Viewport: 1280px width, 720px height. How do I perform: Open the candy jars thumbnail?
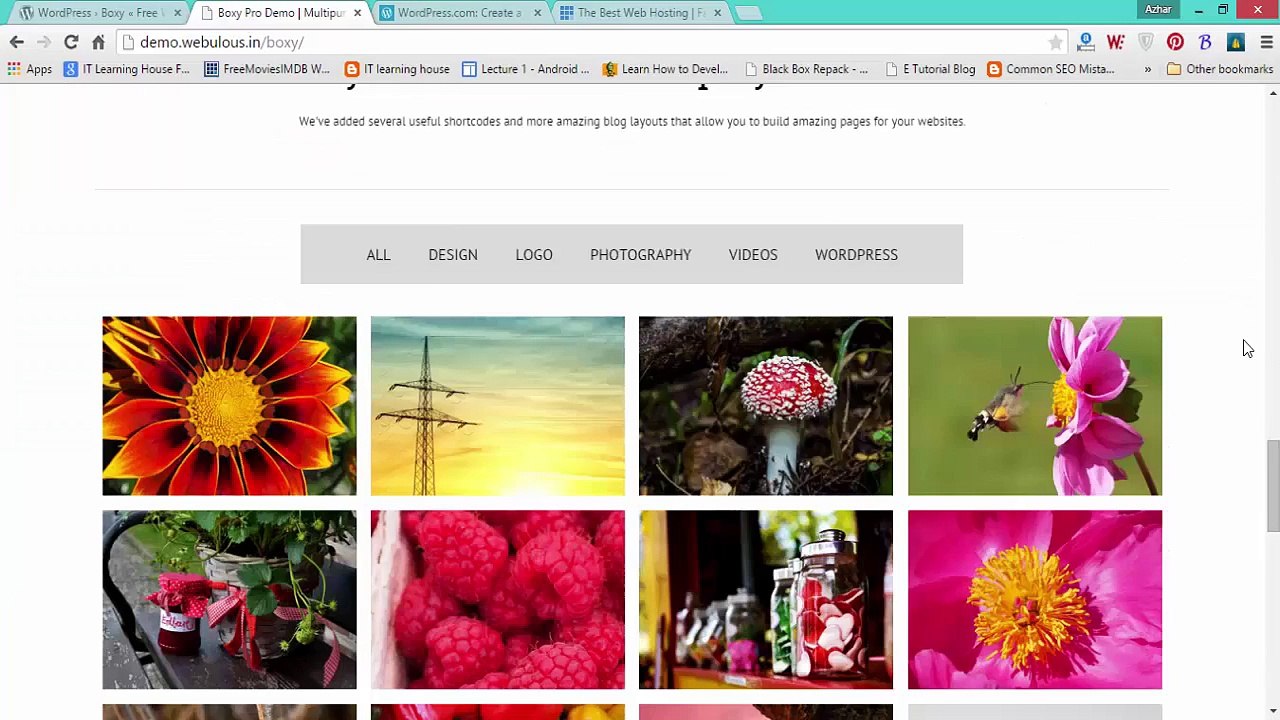coord(766,600)
